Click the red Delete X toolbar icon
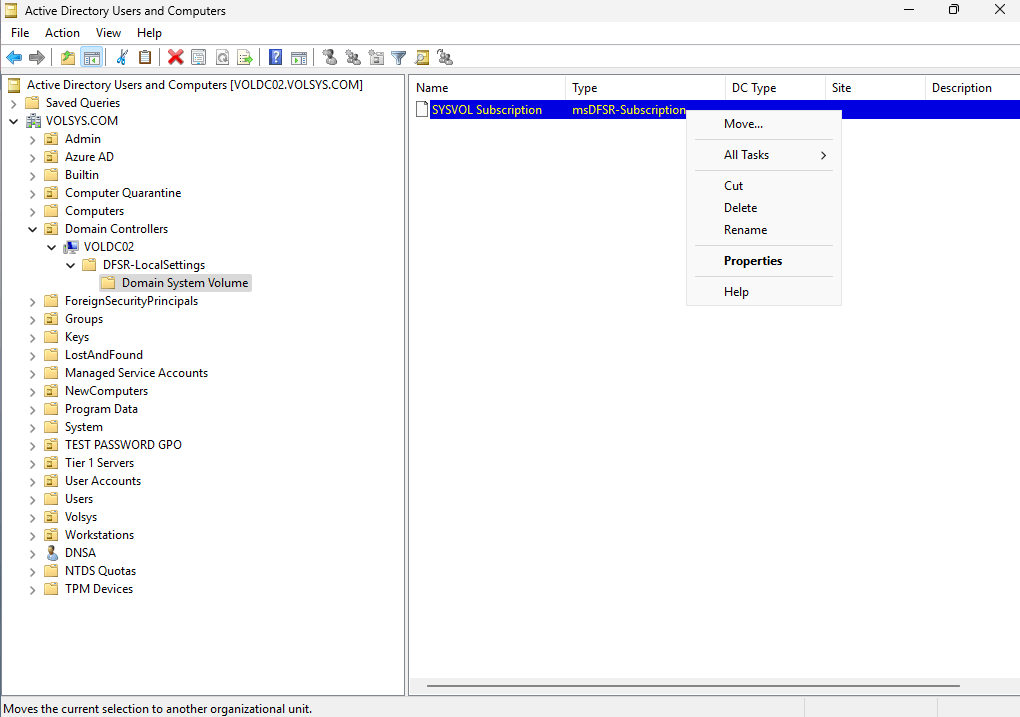 tap(175, 58)
